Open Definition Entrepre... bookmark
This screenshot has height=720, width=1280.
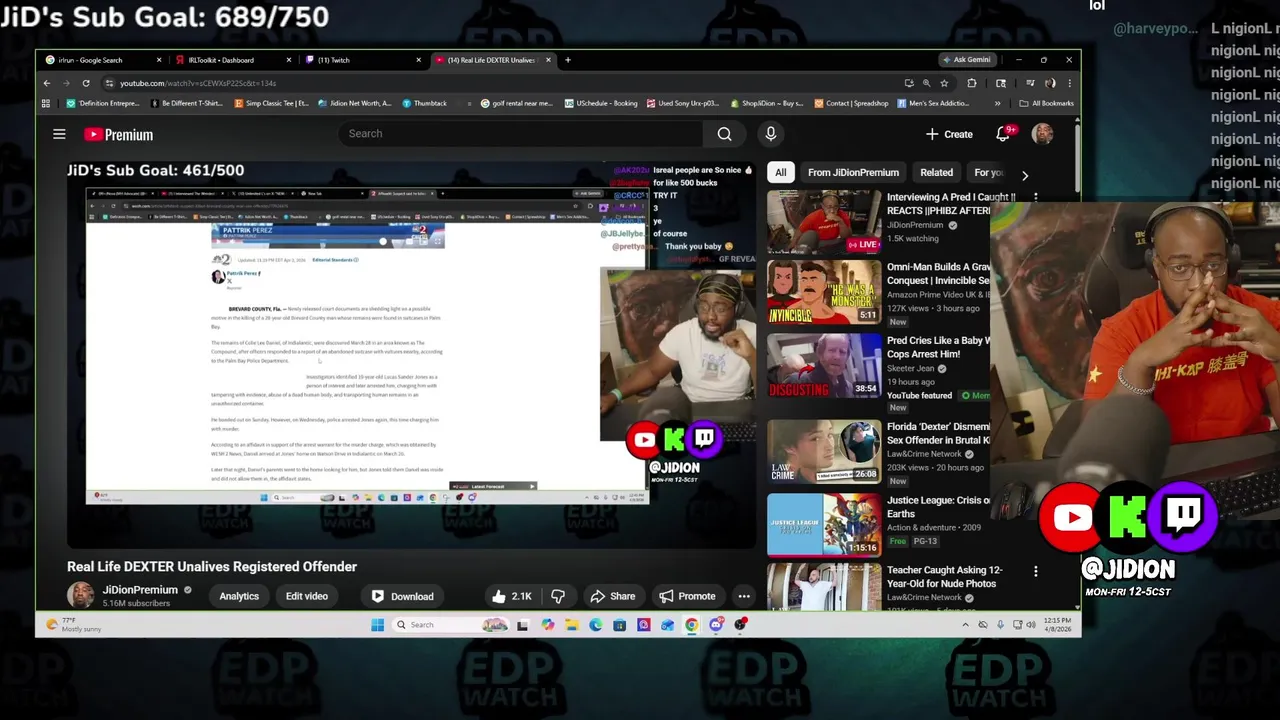pyautogui.click(x=103, y=103)
